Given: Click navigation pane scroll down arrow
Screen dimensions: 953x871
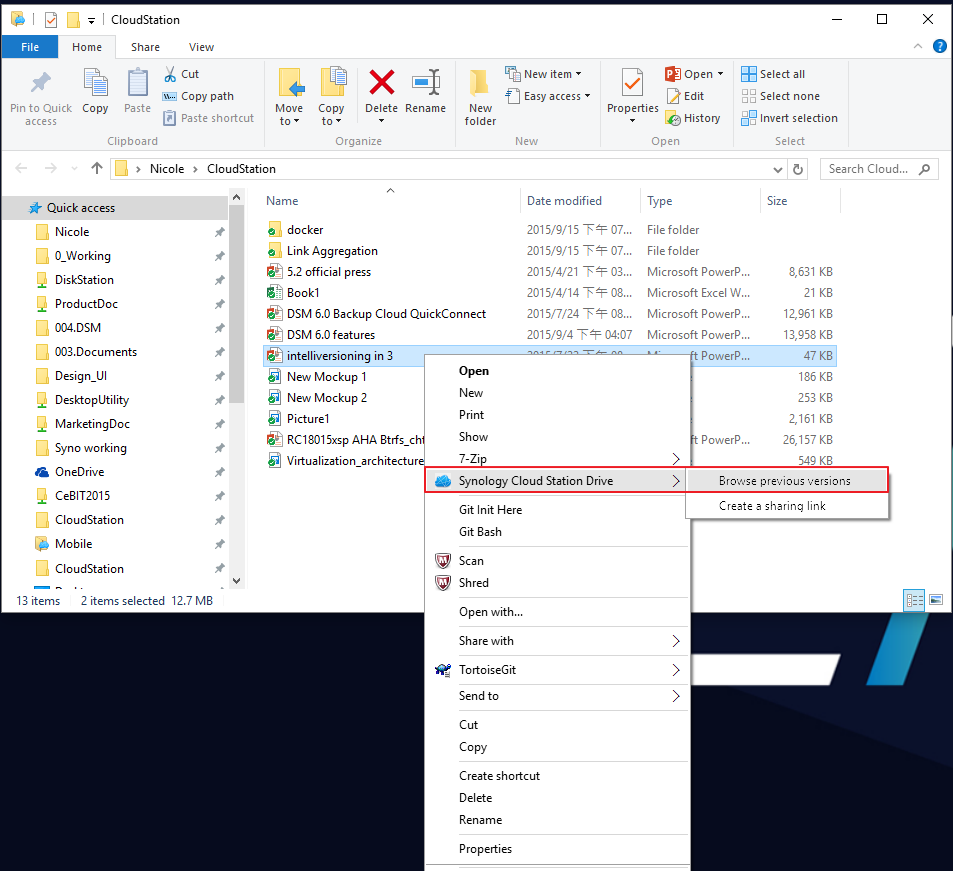Looking at the screenshot, I should click(x=236, y=581).
